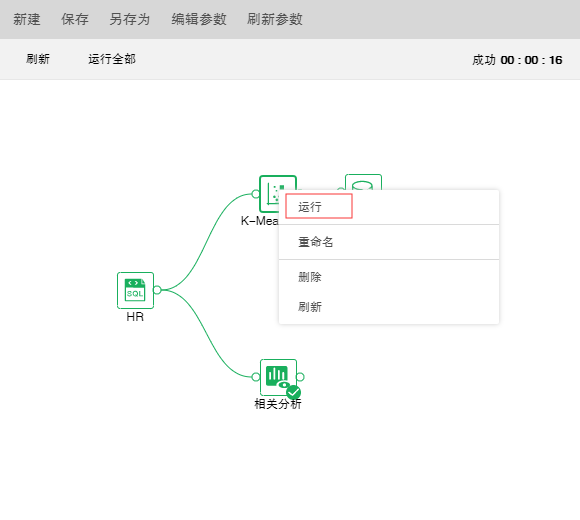
Task: Click the output port on the HR node
Action: pyautogui.click(x=157, y=290)
